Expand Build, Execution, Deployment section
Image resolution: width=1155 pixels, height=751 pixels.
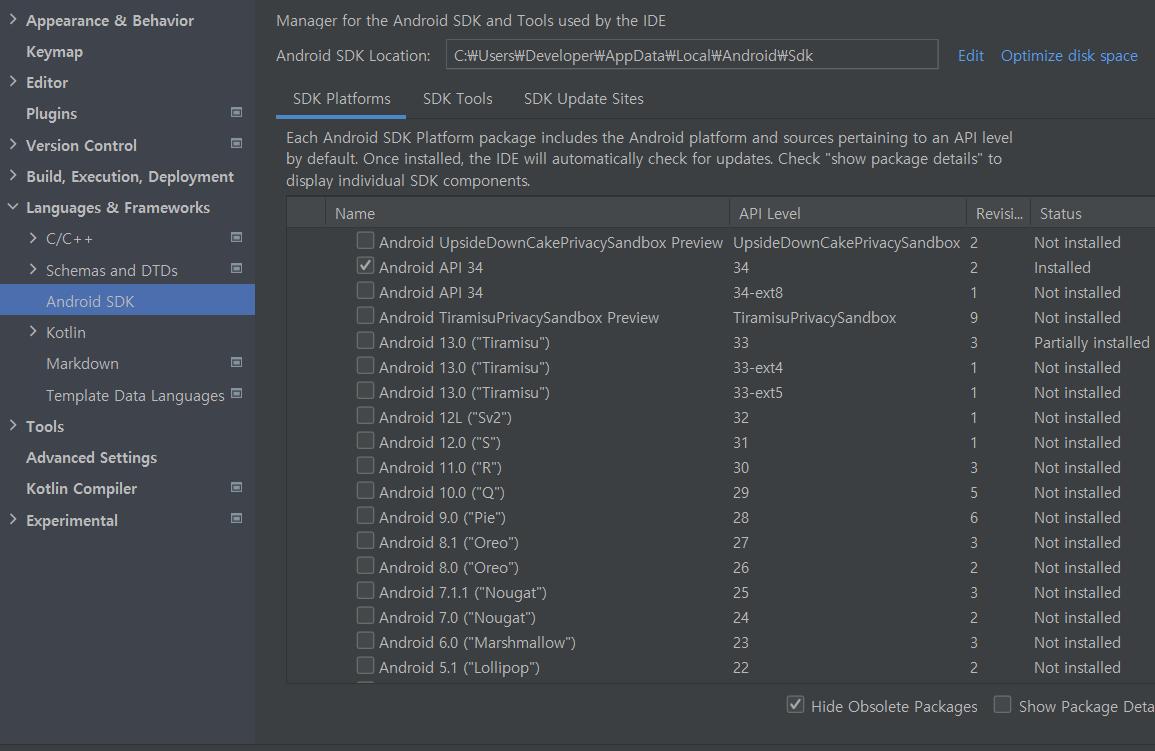[x=13, y=175]
